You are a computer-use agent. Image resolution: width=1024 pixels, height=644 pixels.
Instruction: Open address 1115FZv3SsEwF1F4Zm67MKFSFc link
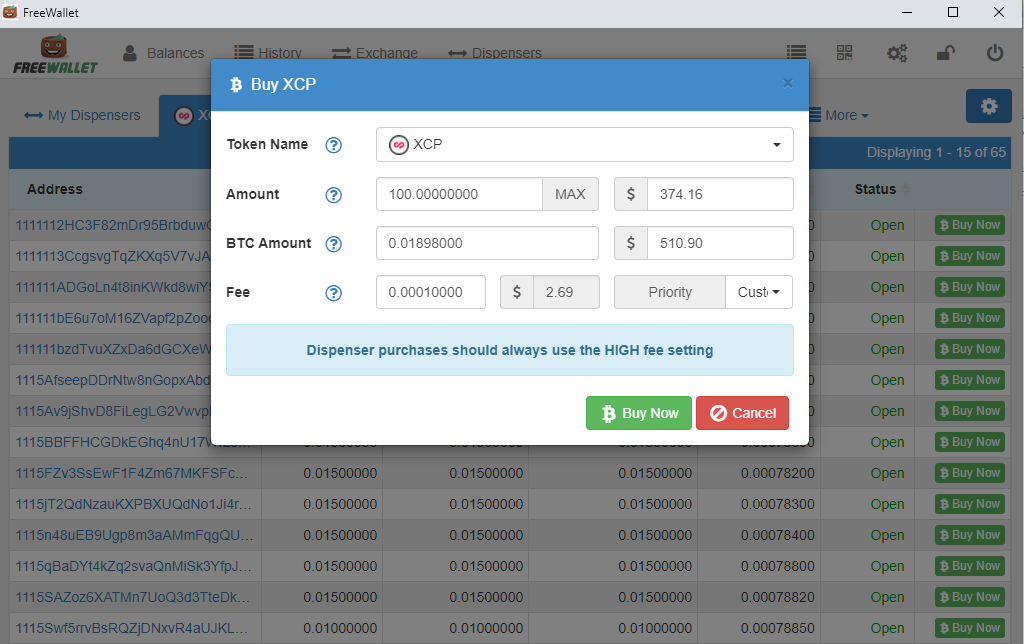coord(132,473)
